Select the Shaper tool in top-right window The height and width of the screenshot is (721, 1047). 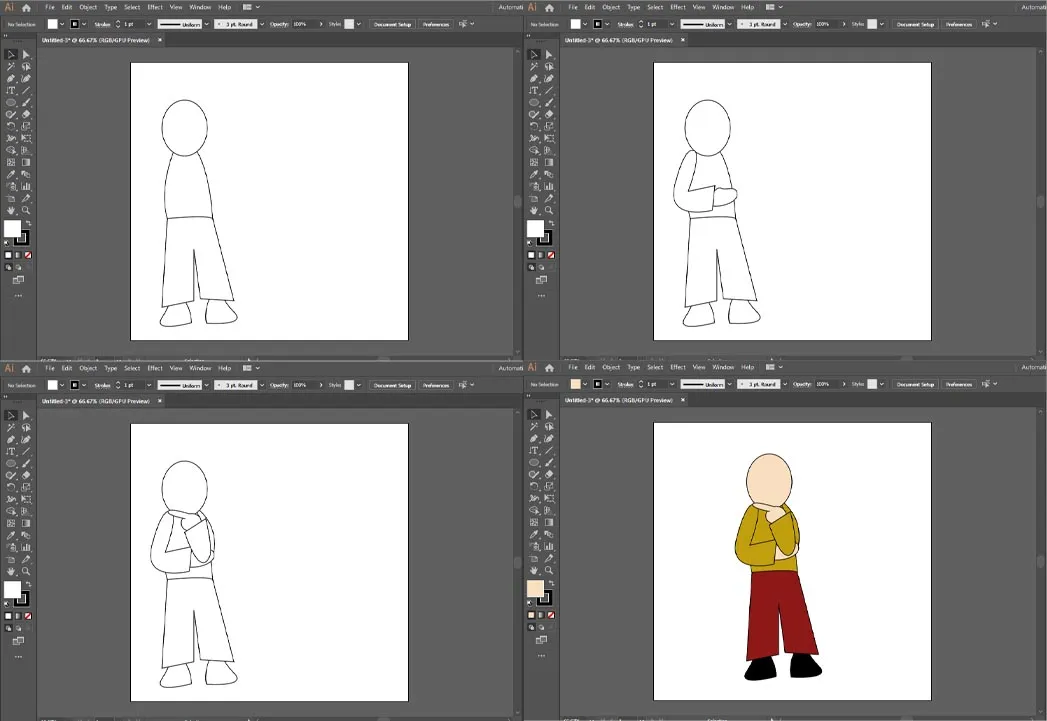(x=534, y=115)
